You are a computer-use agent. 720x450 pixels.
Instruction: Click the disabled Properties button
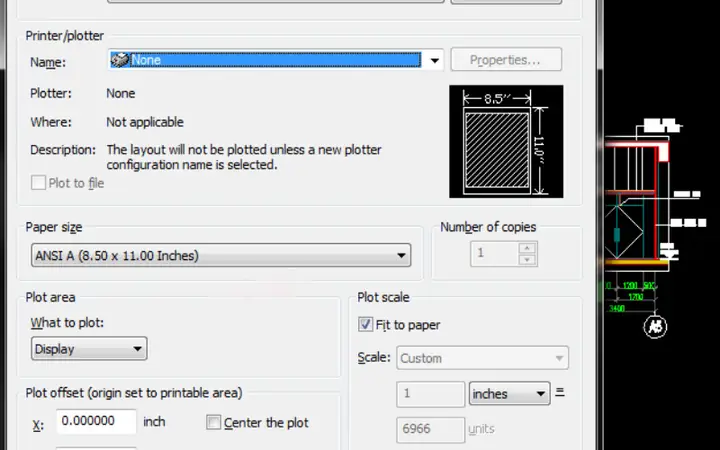click(506, 60)
